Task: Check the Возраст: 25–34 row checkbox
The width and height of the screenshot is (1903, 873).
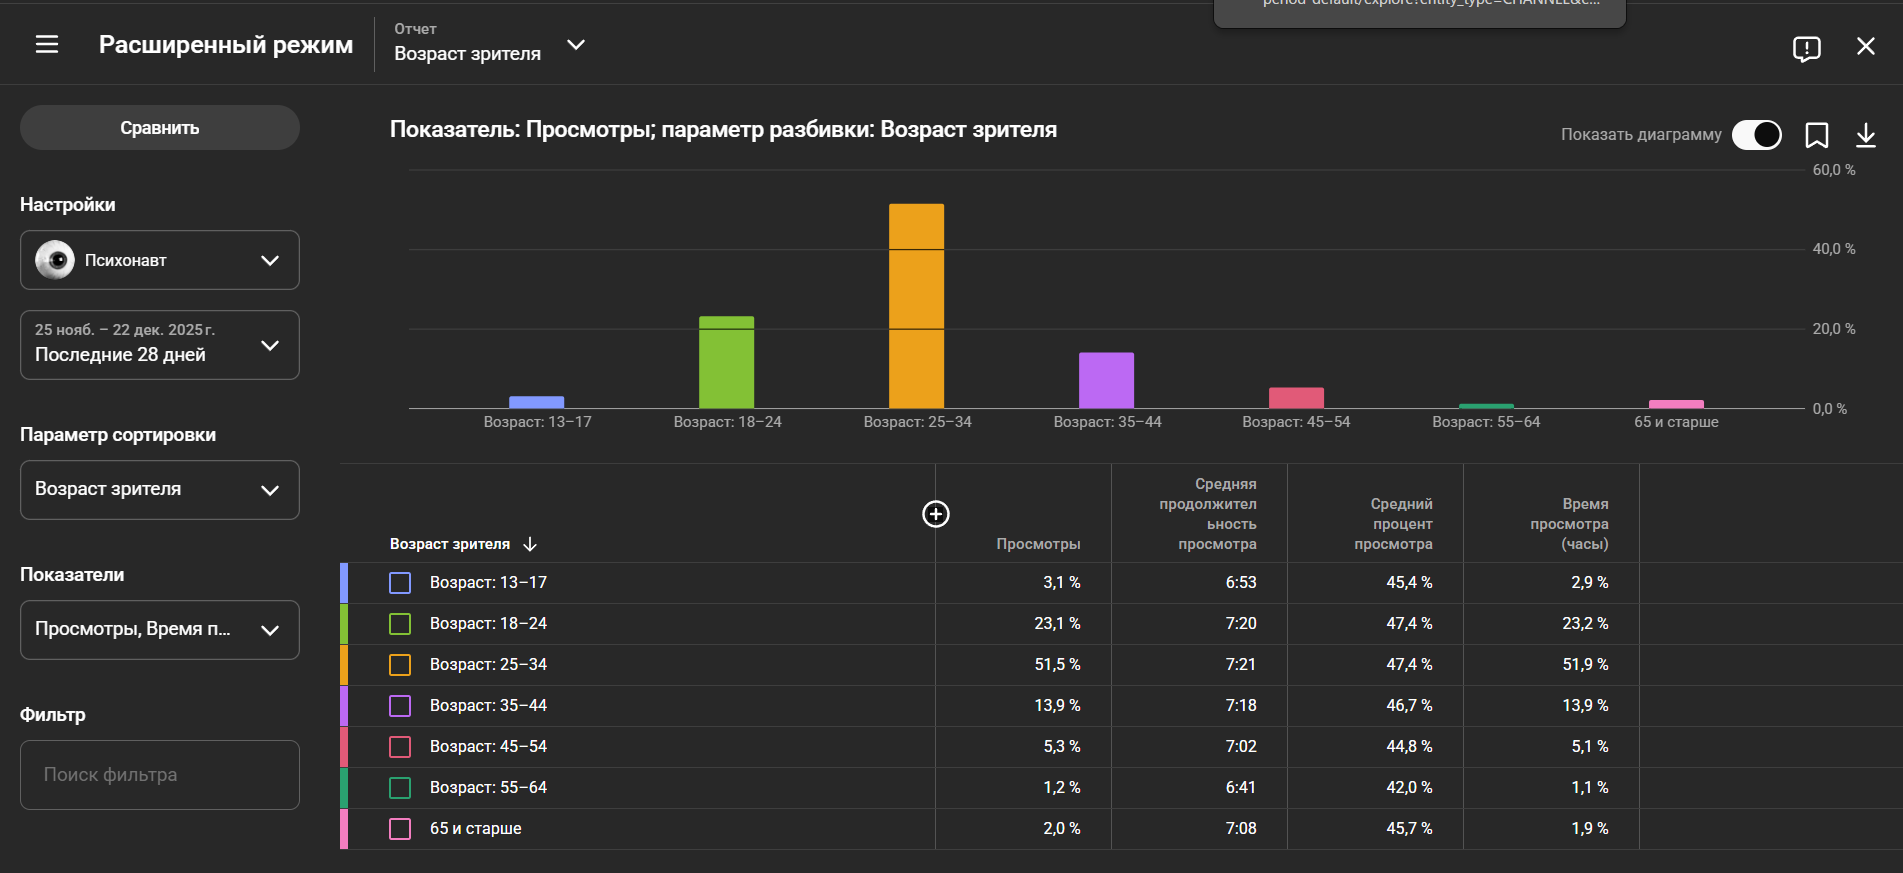Action: [400, 665]
